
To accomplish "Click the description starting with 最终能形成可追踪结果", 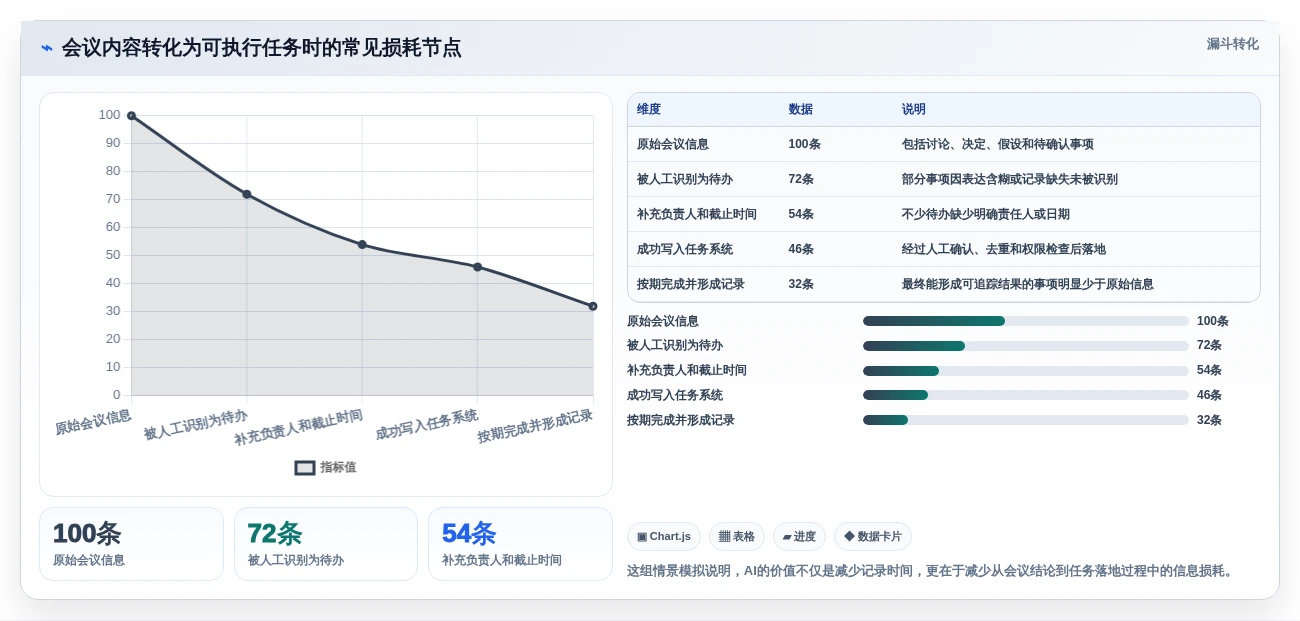I will click(1028, 284).
